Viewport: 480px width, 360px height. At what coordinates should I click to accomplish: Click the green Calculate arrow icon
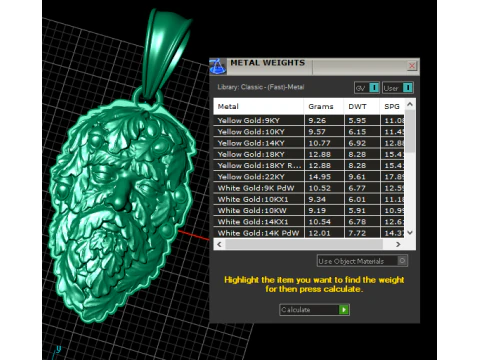(344, 310)
